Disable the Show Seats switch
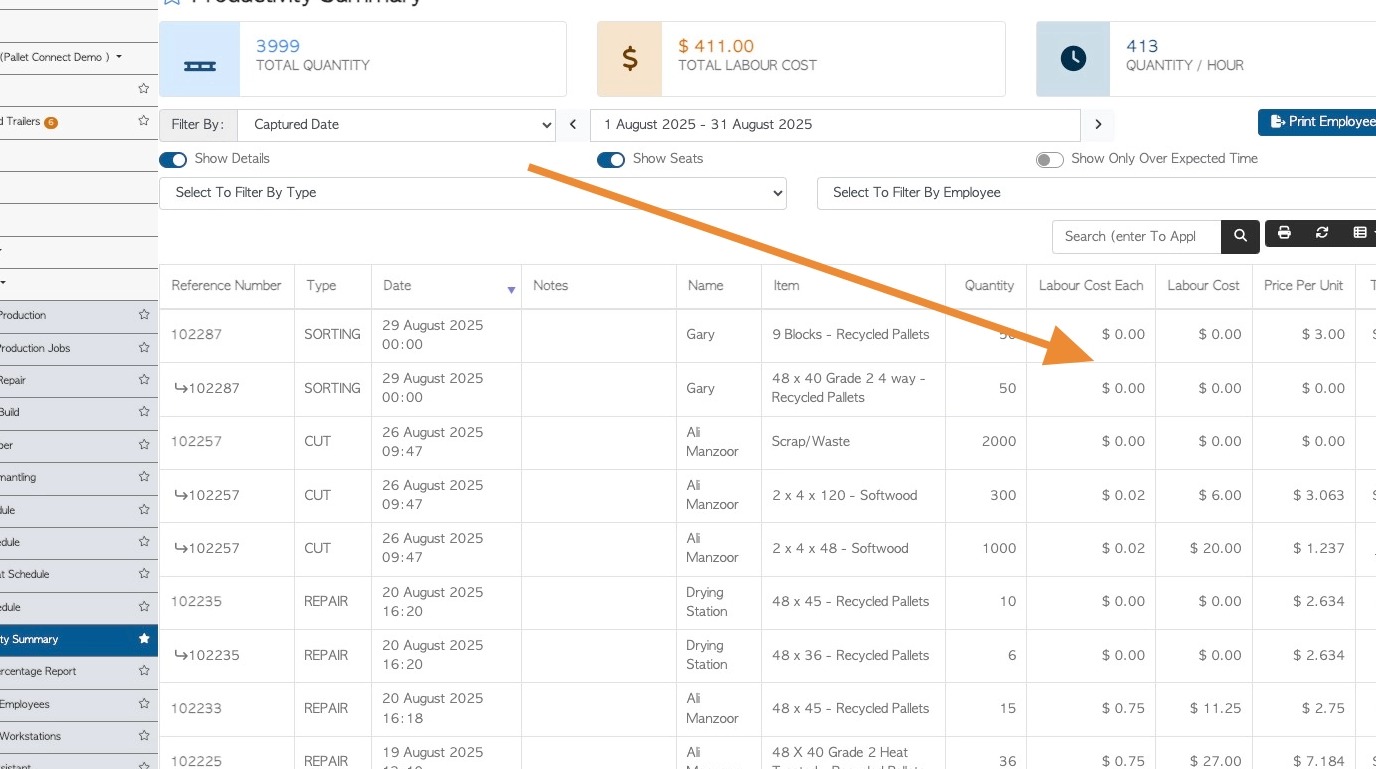Viewport: 1376px width, 769px height. point(611,160)
